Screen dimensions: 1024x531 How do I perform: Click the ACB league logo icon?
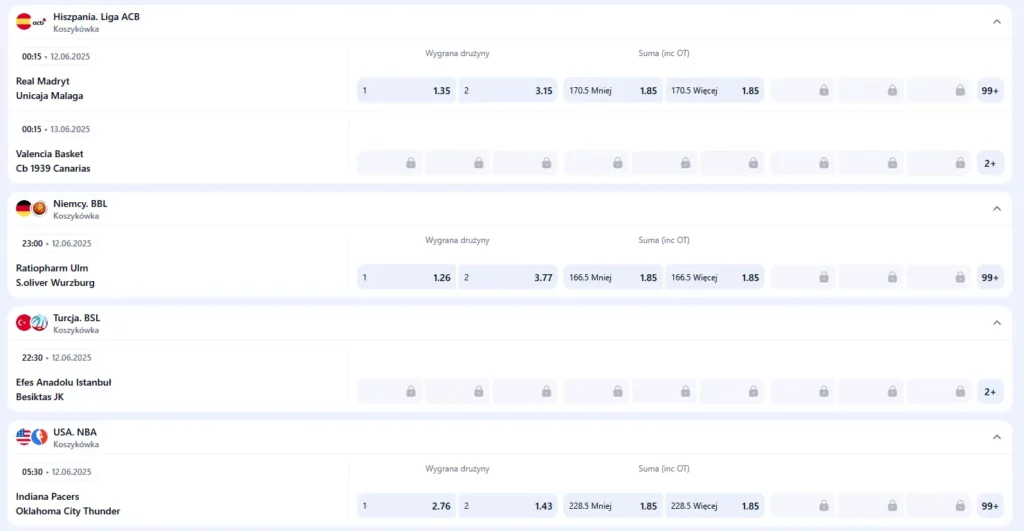(x=40, y=22)
